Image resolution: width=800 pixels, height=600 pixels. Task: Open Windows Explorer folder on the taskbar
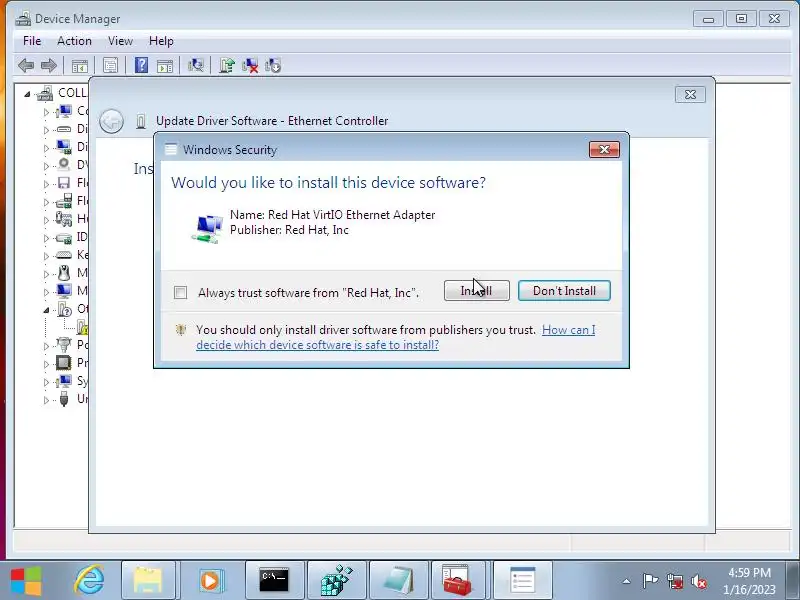coord(148,581)
